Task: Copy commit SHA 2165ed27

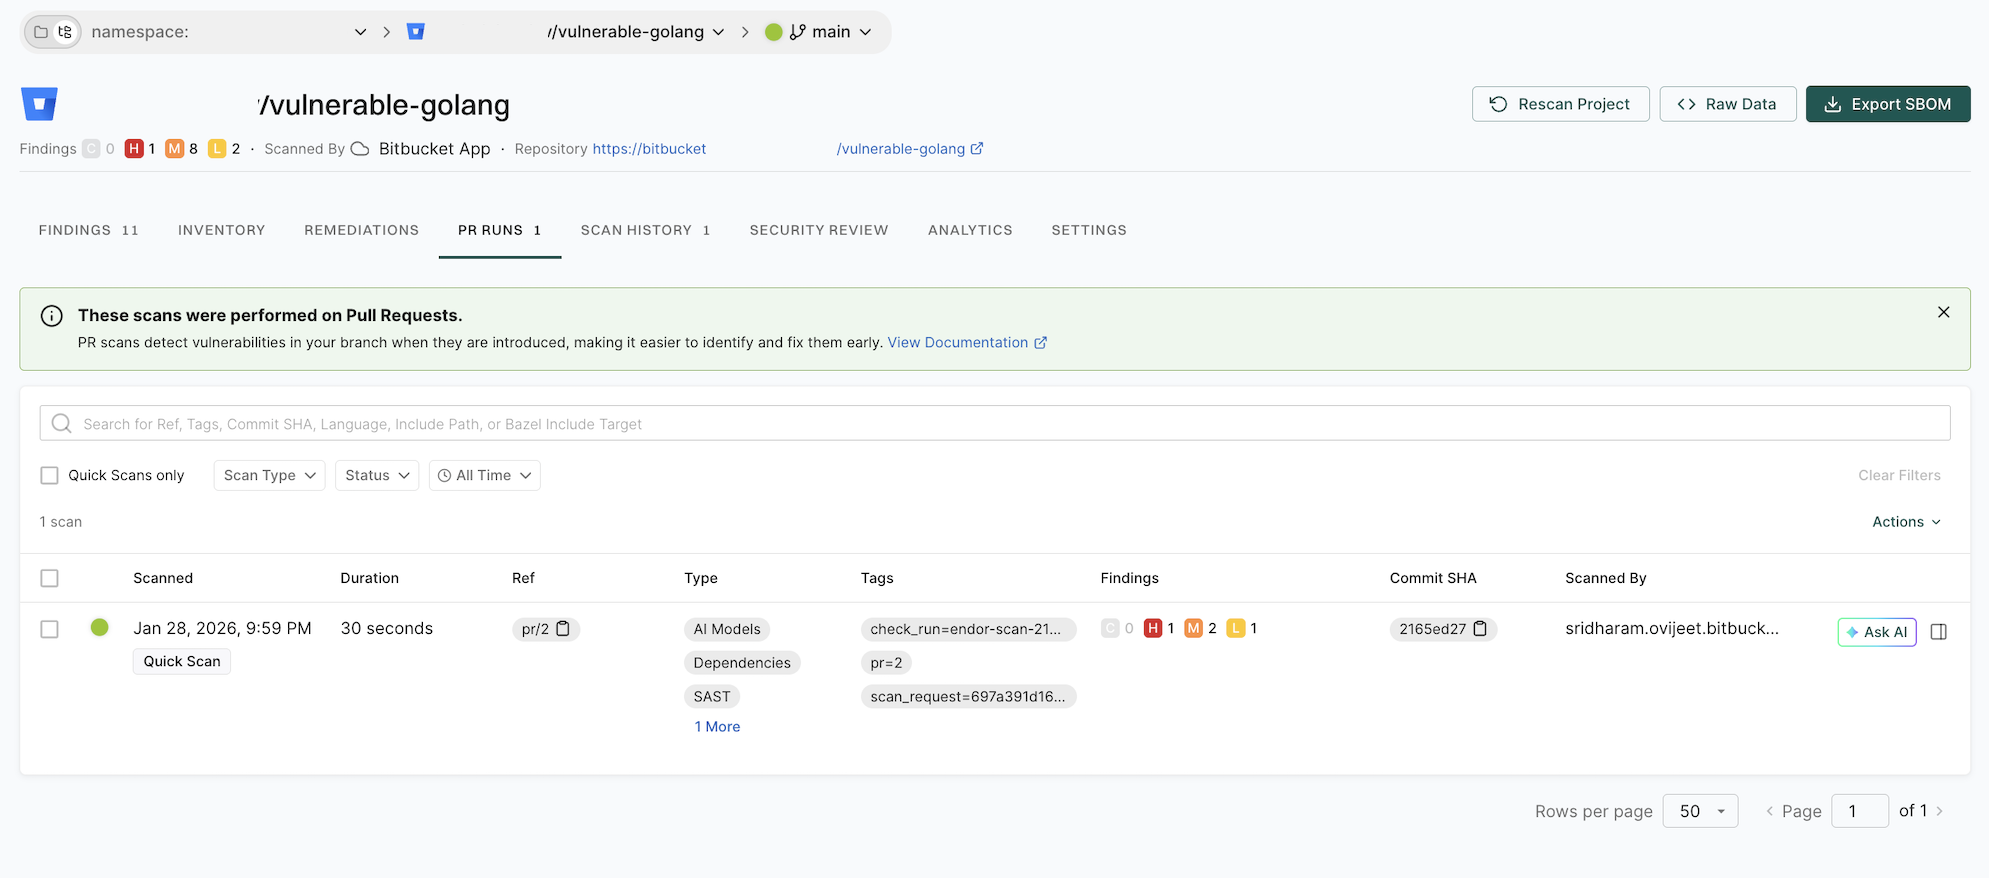Action: coord(1480,629)
